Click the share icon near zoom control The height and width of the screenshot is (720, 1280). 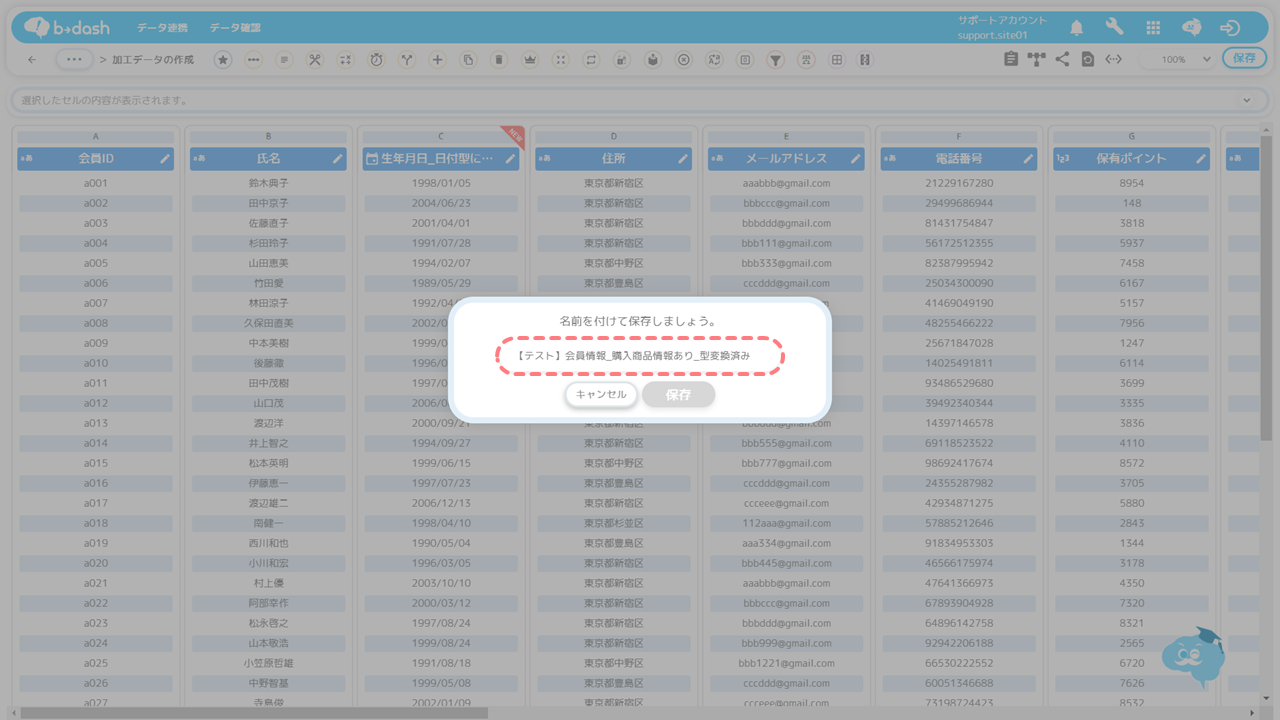[x=1062, y=60]
